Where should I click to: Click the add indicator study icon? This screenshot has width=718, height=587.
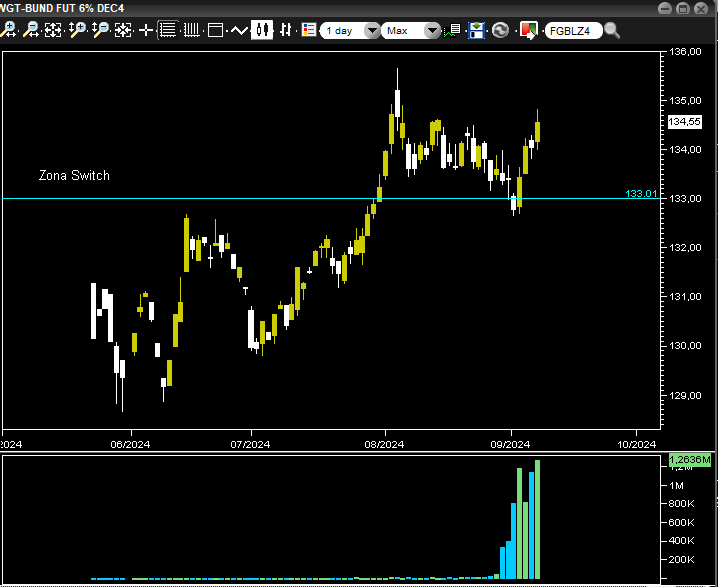coord(453,30)
